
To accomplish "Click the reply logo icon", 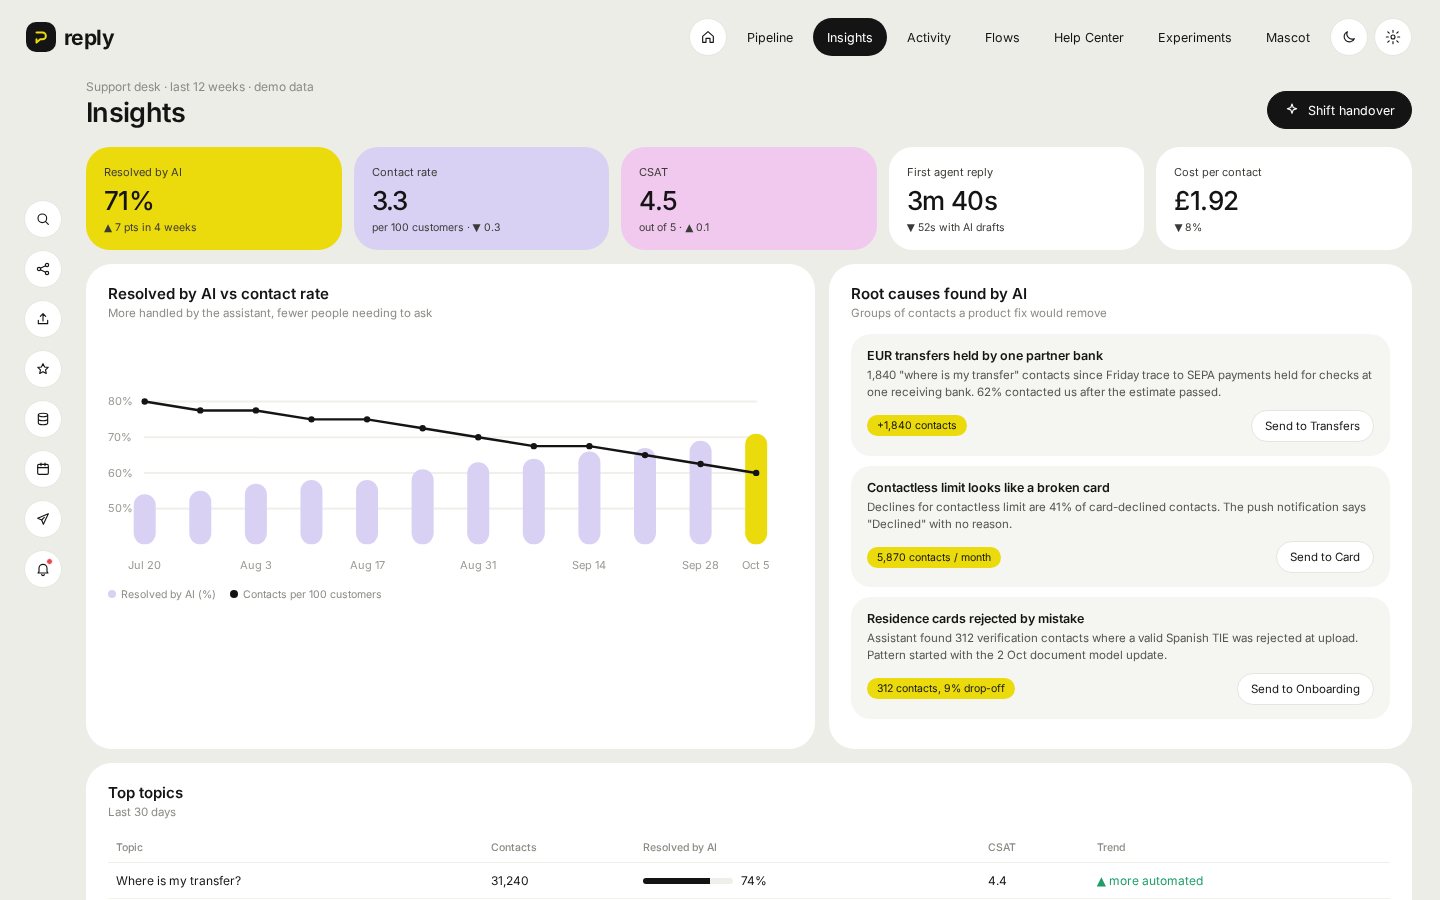I will pos(41,37).
